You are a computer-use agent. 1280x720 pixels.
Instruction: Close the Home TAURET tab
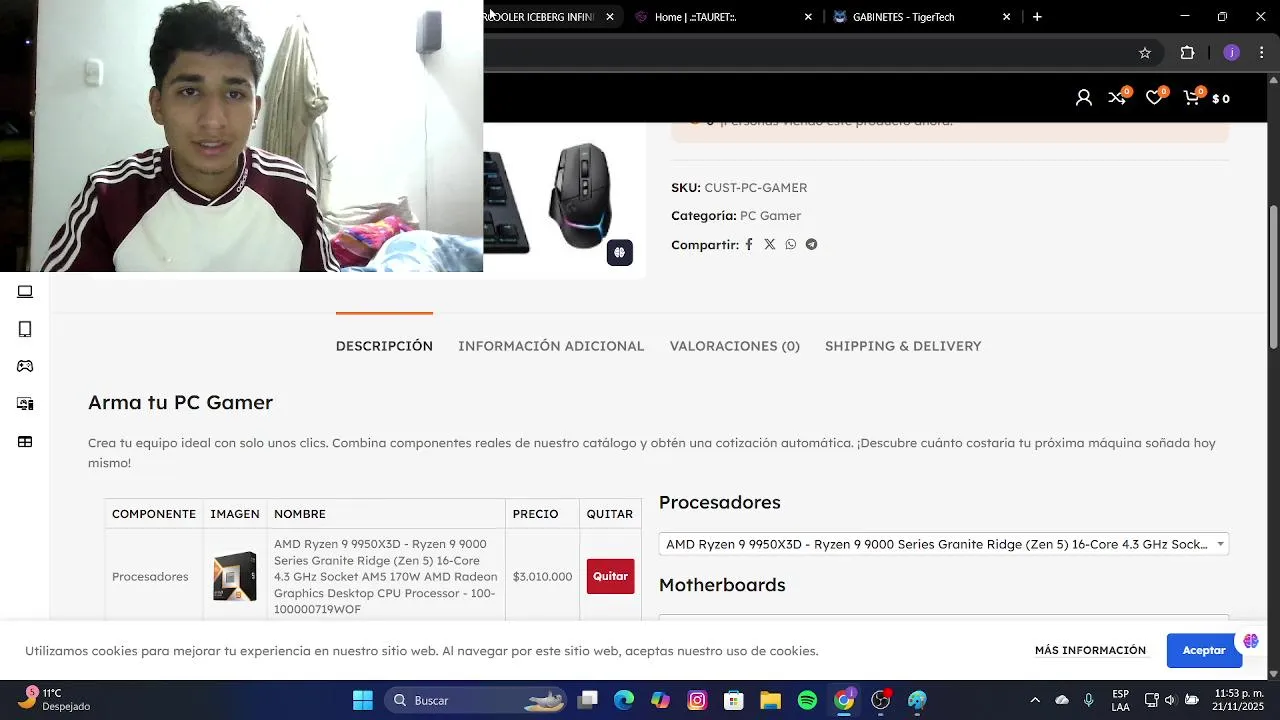pyautogui.click(x=808, y=17)
